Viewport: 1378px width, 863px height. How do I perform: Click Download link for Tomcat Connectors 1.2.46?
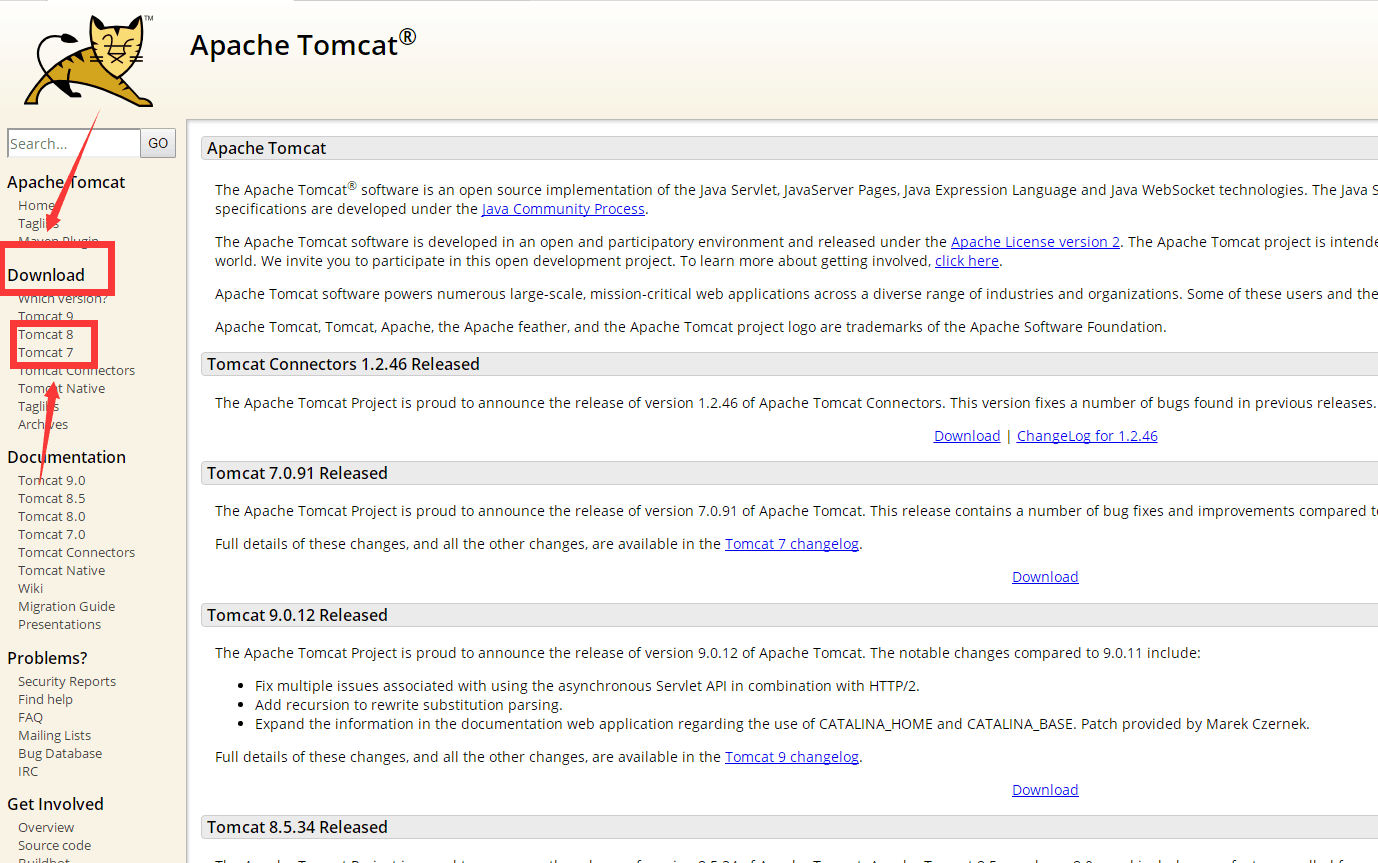coord(967,436)
